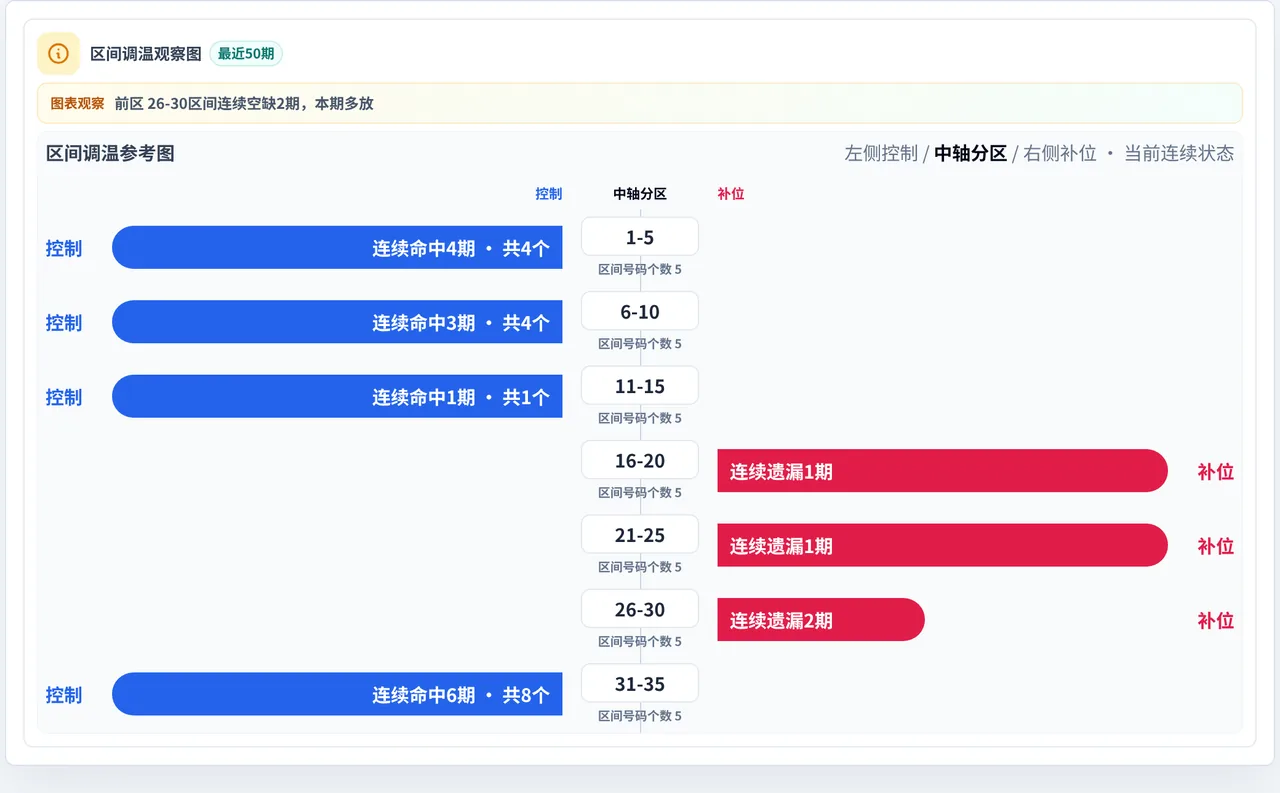Click the red 连续遗漏1期 bar for 16-20
This screenshot has height=793, width=1280.
pyautogui.click(x=942, y=471)
